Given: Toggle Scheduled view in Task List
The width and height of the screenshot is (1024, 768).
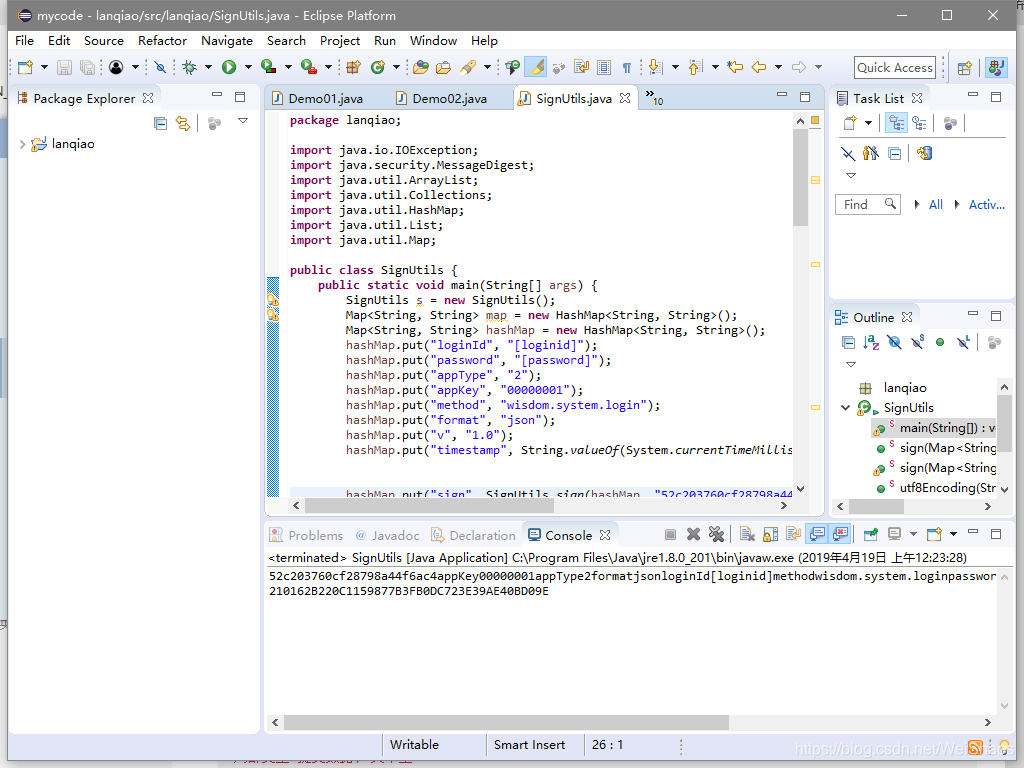Looking at the screenshot, I should (920, 123).
